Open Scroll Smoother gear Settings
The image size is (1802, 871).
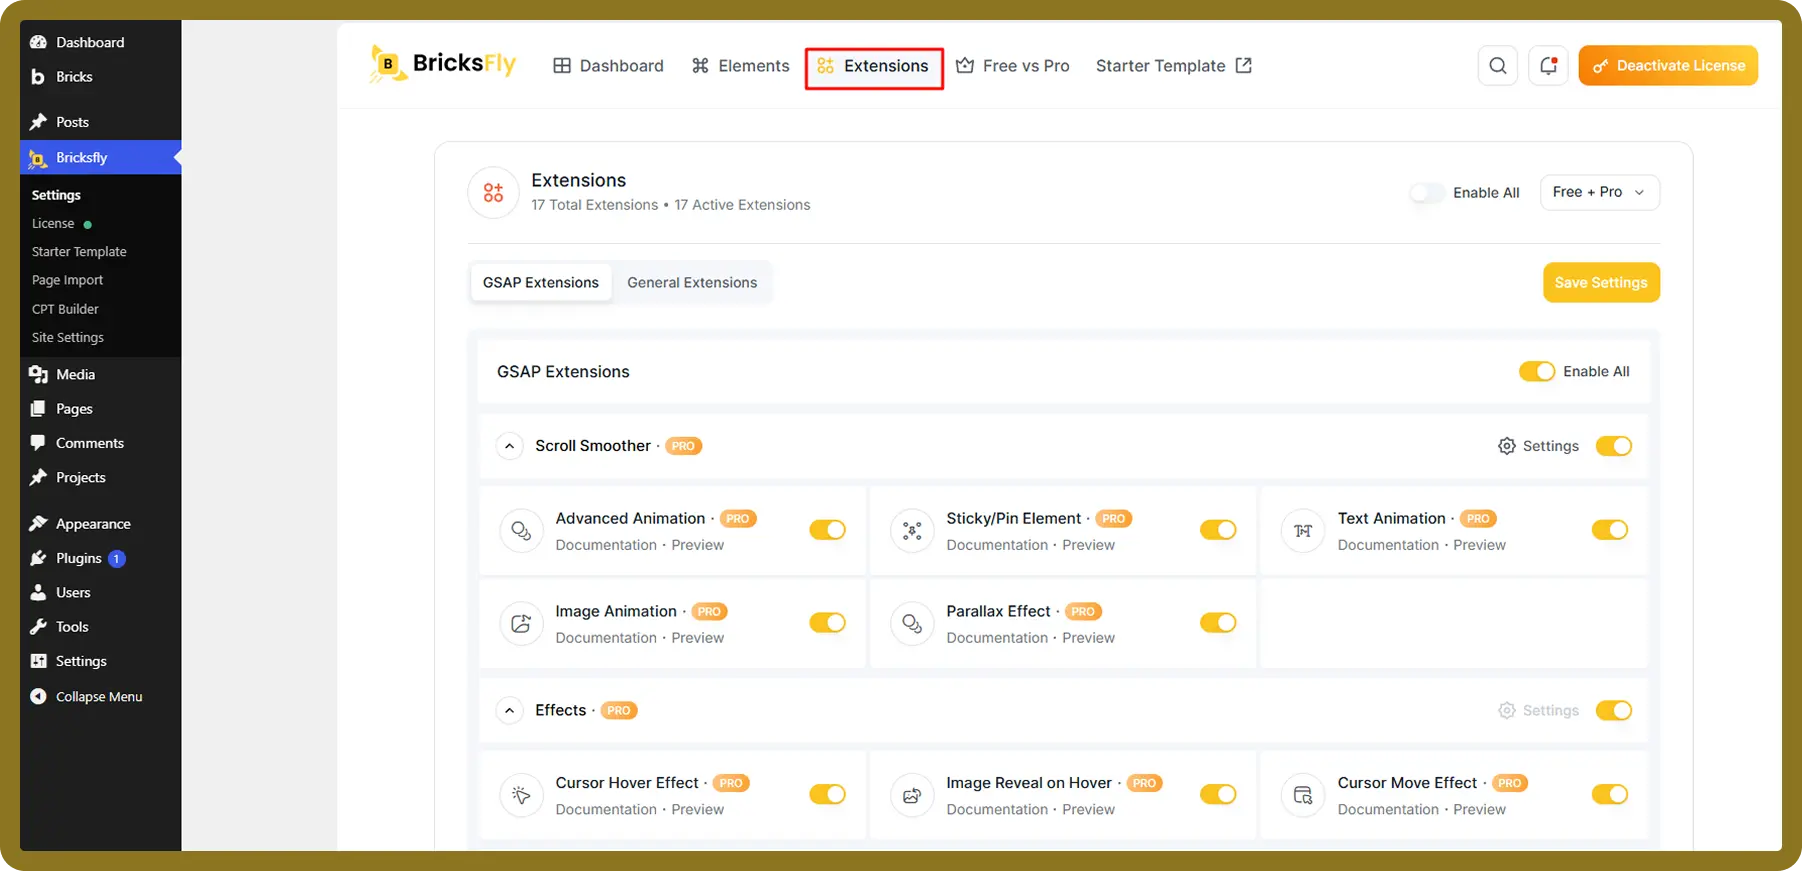1538,446
